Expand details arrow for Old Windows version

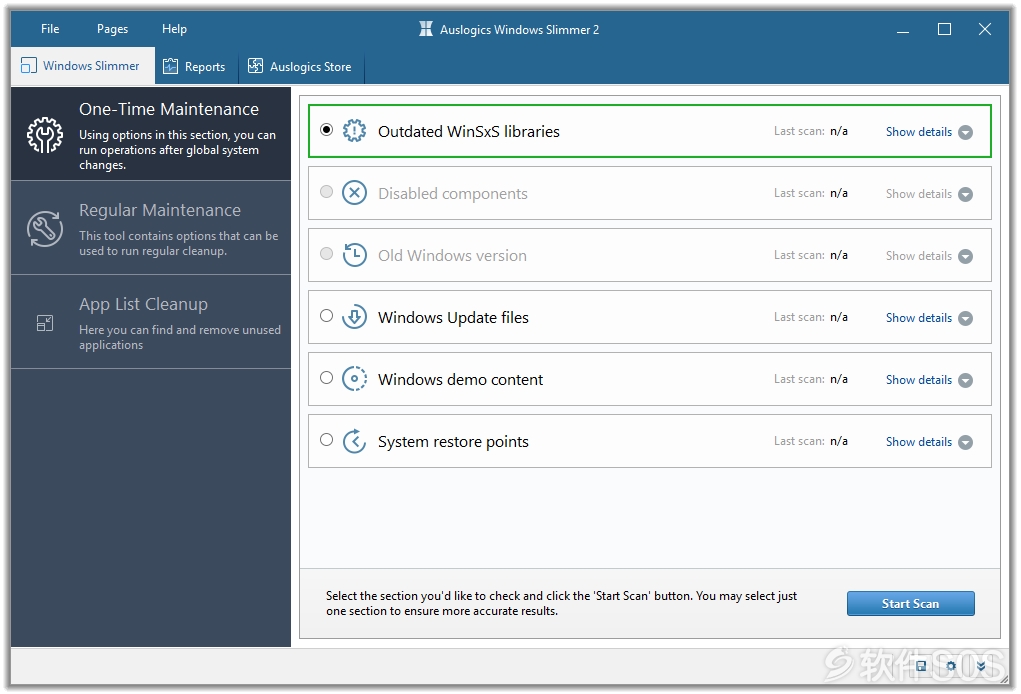[966, 257]
